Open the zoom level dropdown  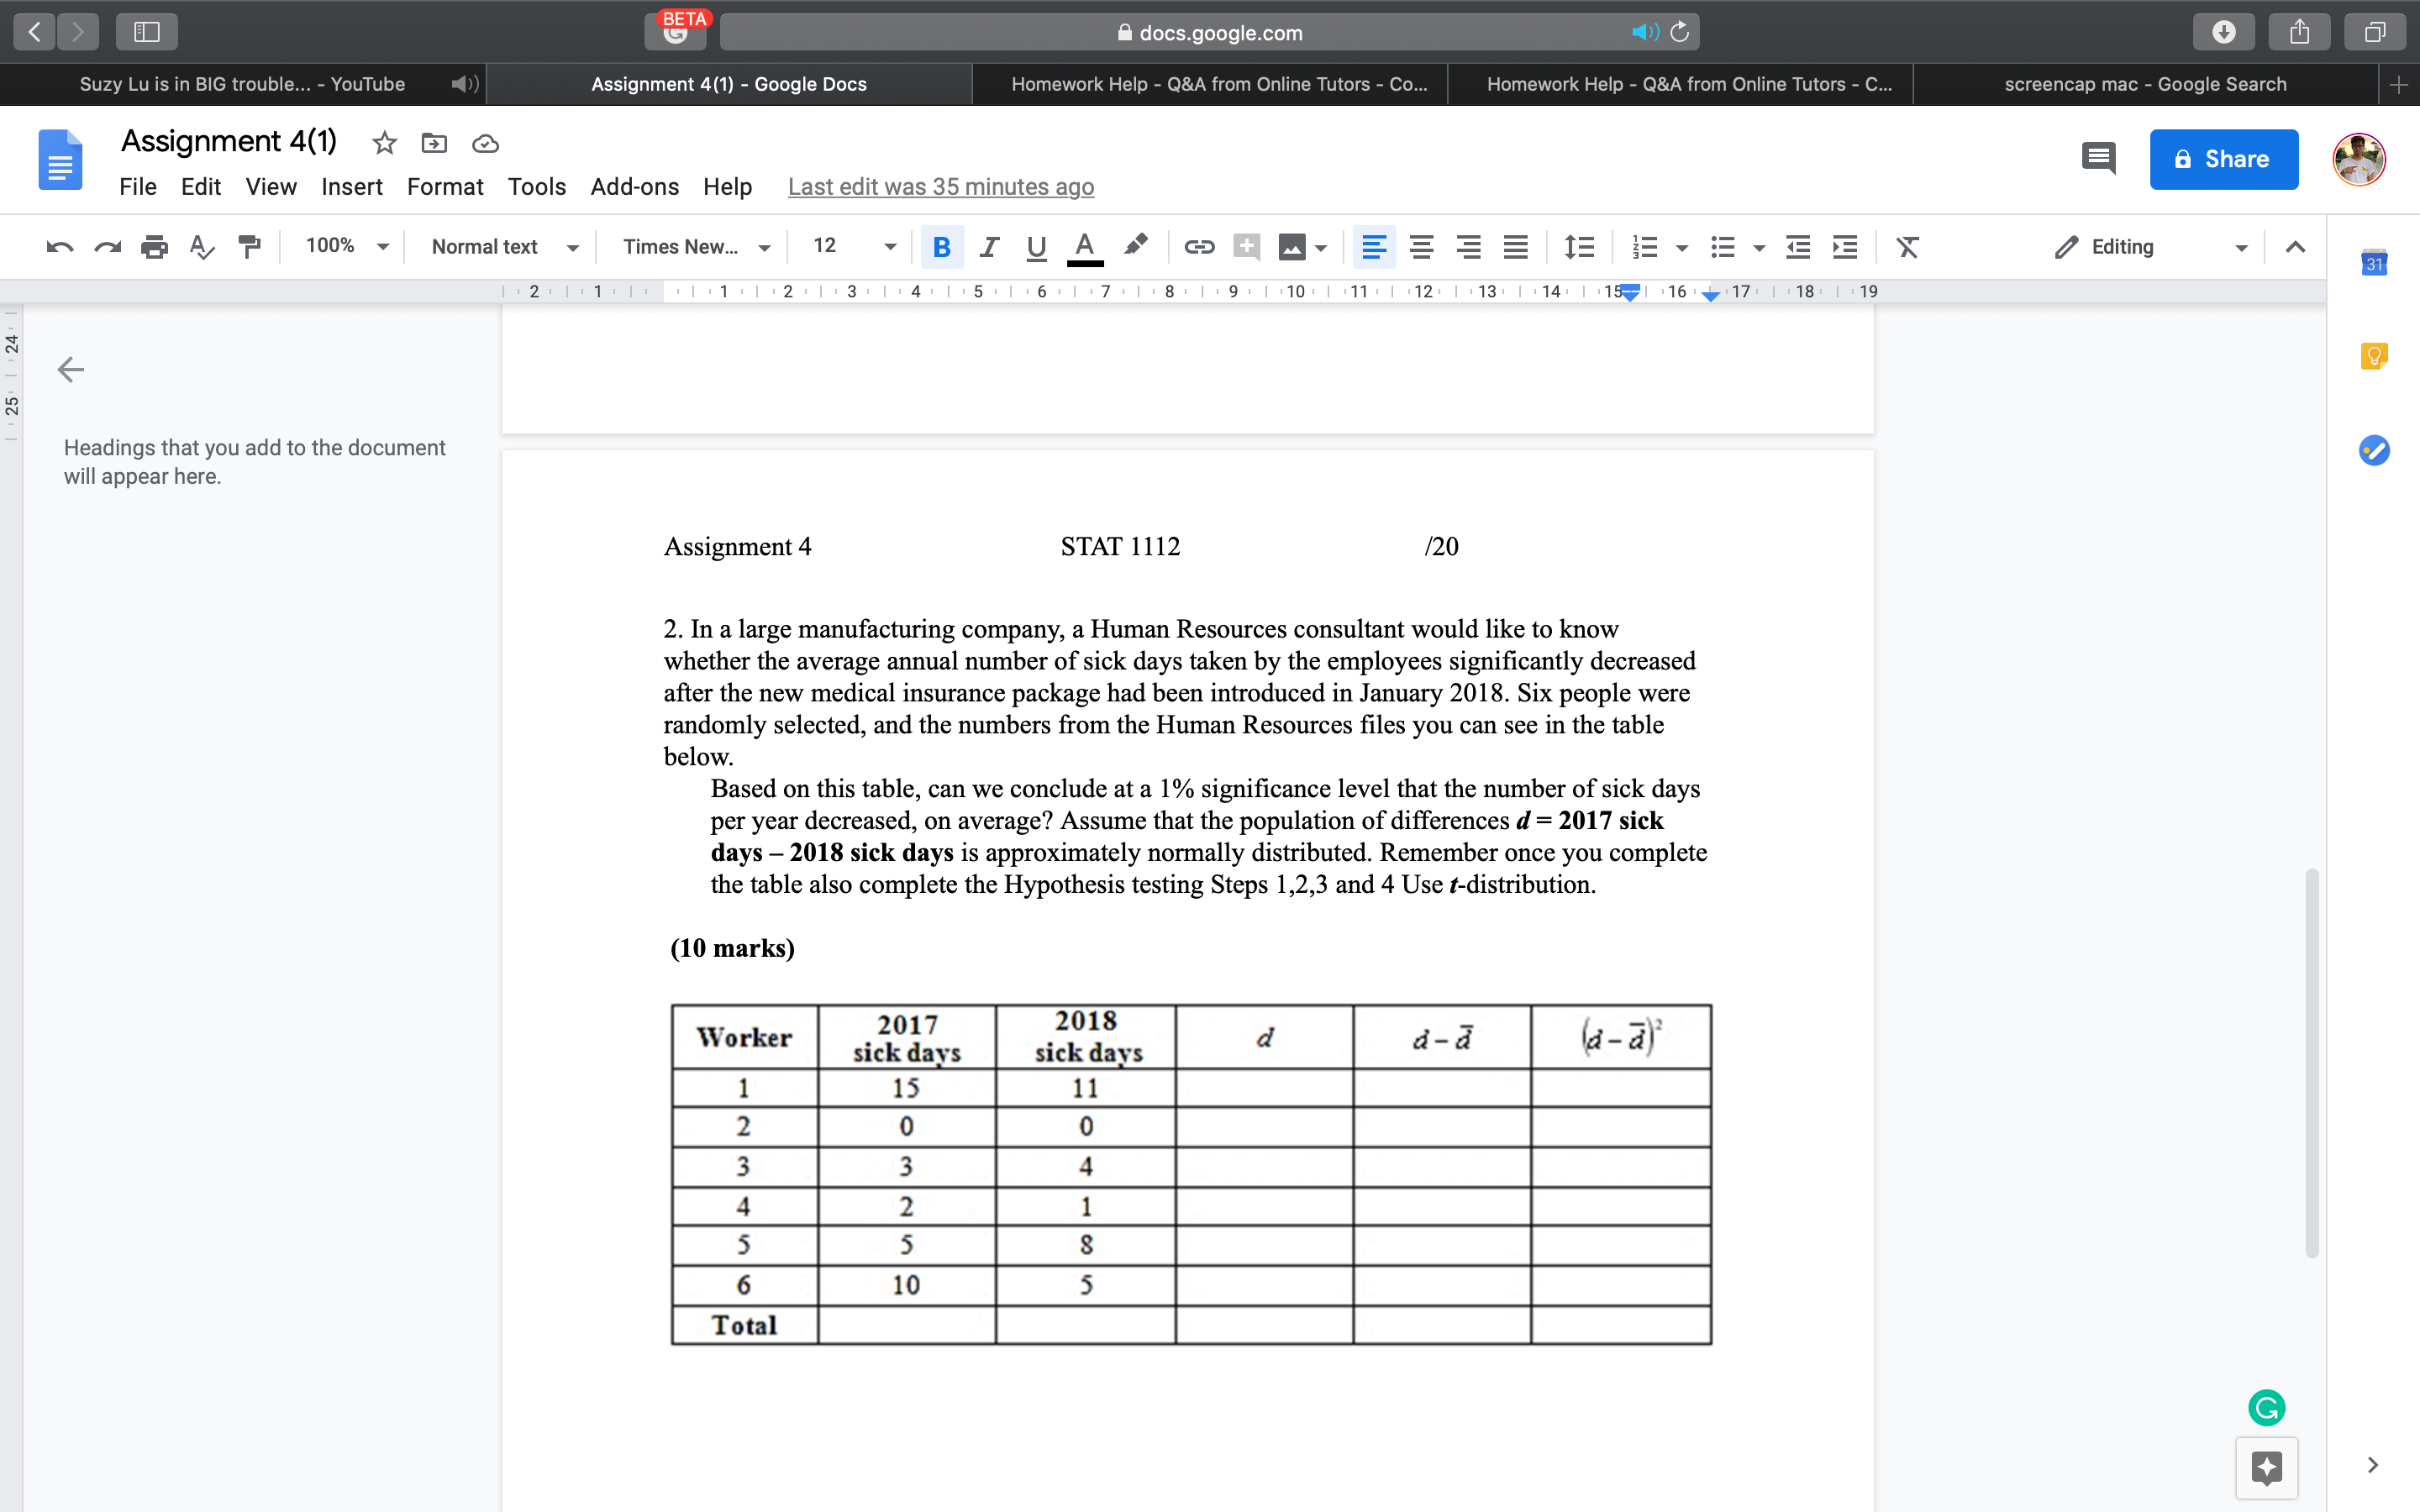coord(344,247)
